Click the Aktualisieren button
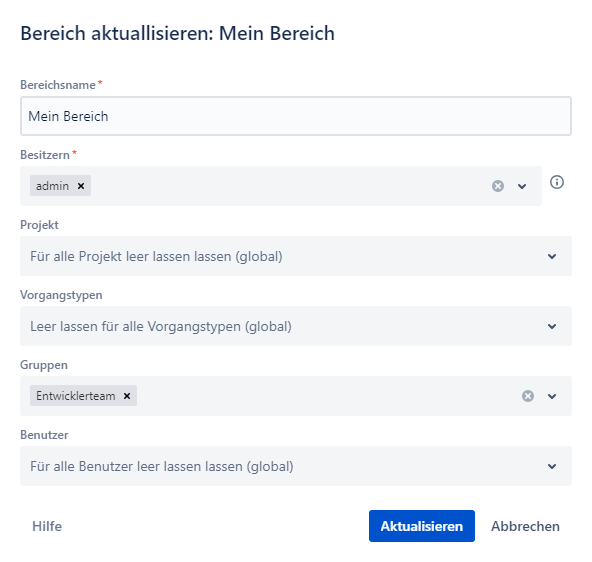The width and height of the screenshot is (592, 562). pyautogui.click(x=422, y=526)
